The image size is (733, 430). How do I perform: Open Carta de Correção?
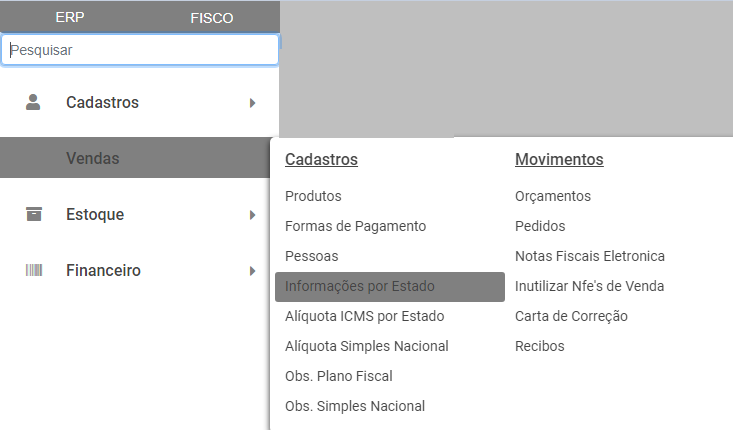571,316
